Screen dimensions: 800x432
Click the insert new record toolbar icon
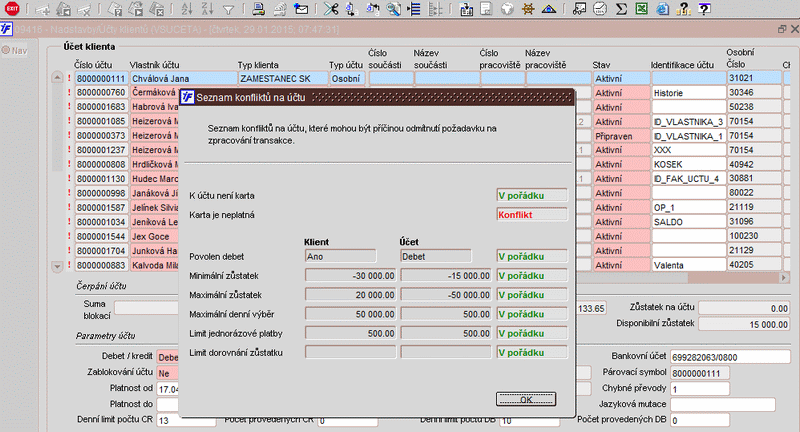[x=42, y=9]
